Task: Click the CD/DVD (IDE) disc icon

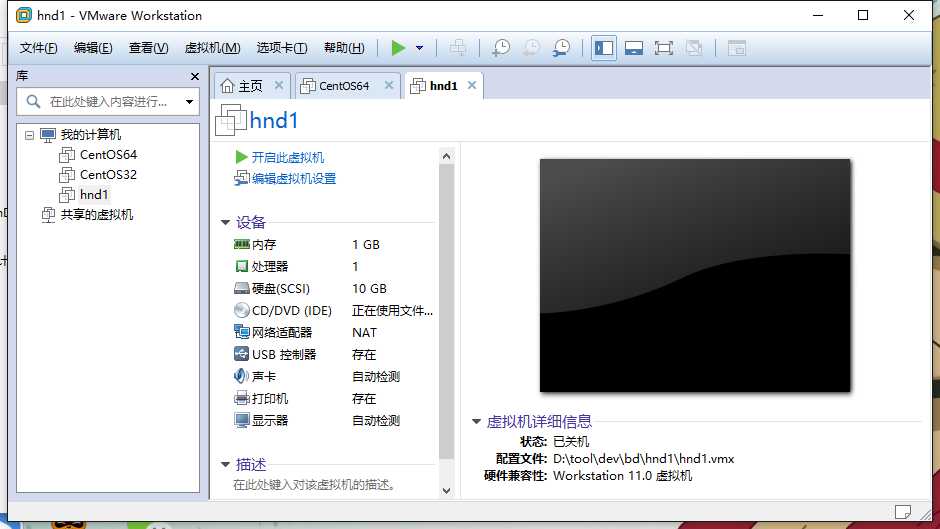Action: click(242, 310)
